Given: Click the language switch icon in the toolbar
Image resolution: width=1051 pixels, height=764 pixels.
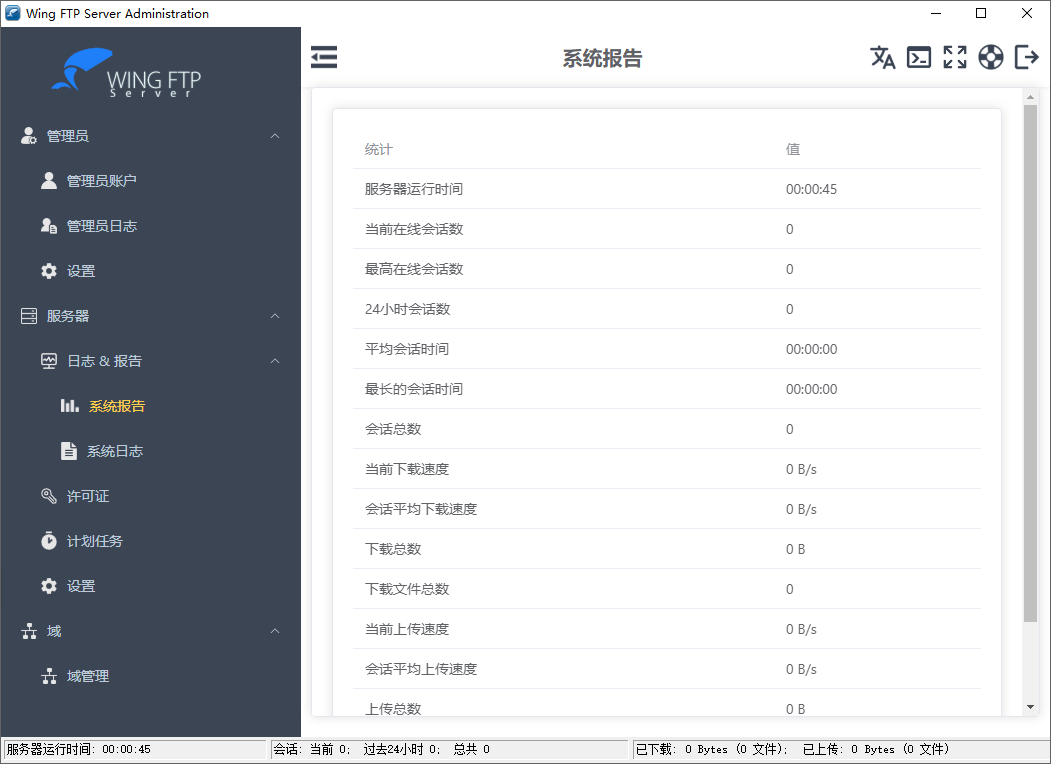Looking at the screenshot, I should [x=883, y=57].
